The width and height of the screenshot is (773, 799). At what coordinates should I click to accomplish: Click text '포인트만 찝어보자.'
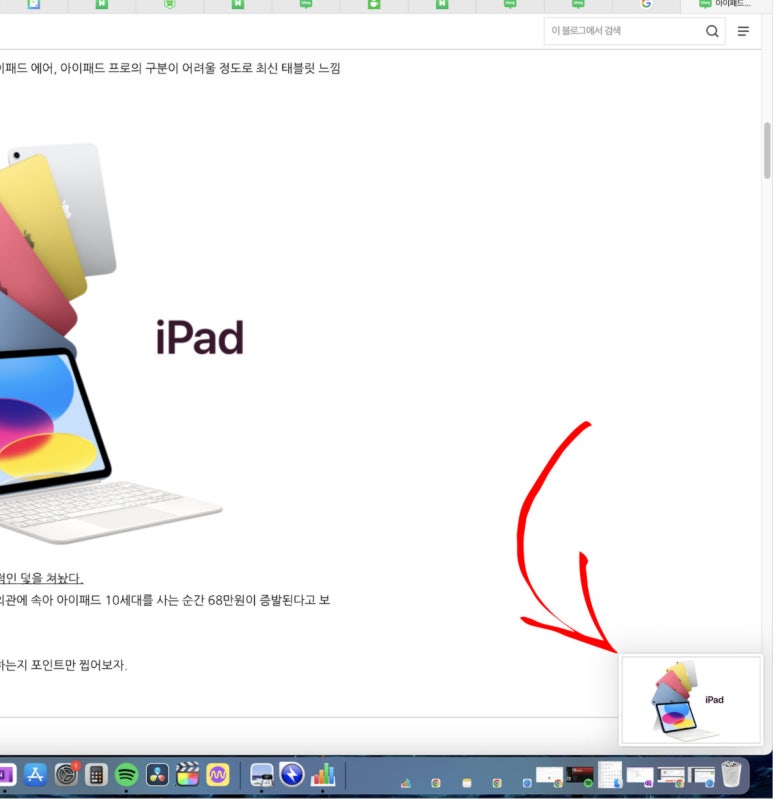[x=78, y=664]
